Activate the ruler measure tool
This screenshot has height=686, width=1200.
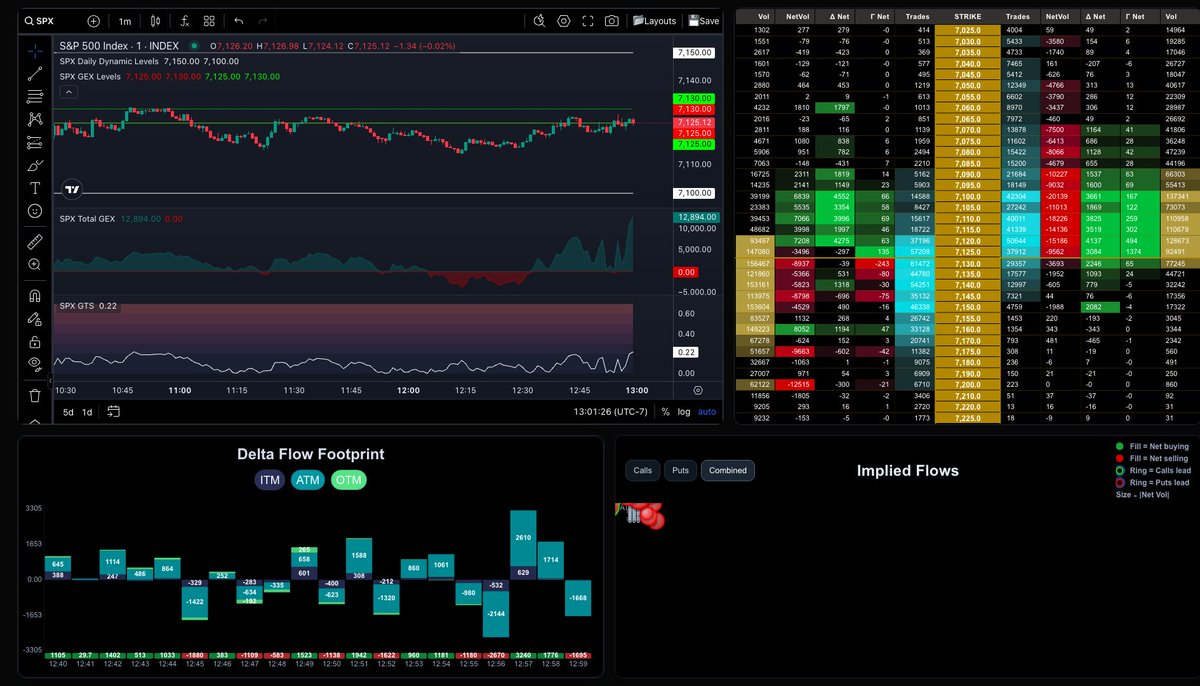coord(35,241)
